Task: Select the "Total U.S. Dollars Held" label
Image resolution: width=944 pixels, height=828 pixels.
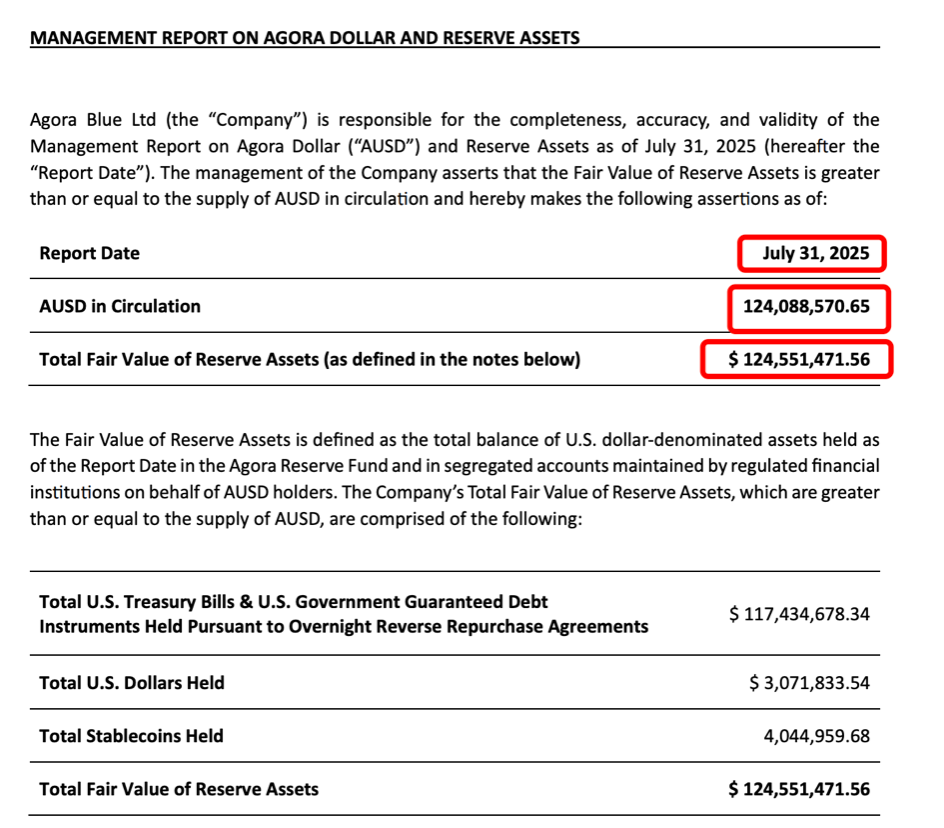Action: click(x=131, y=683)
